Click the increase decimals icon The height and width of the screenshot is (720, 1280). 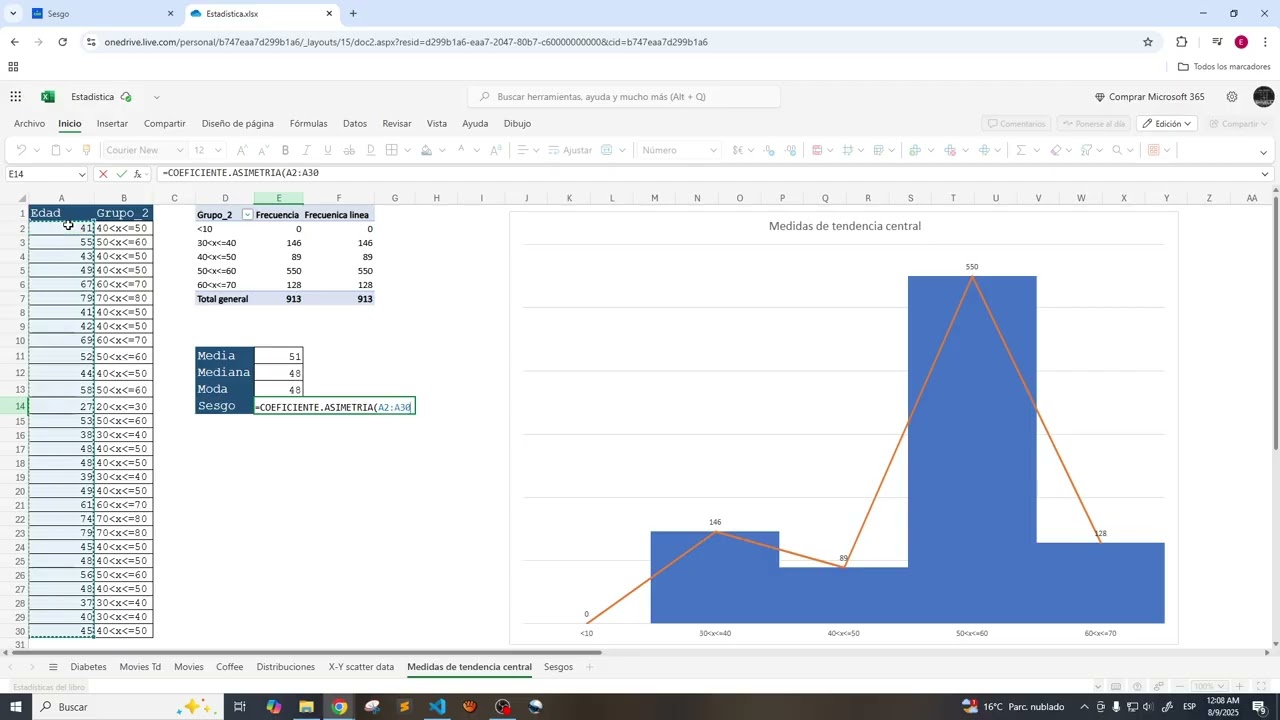click(790, 150)
